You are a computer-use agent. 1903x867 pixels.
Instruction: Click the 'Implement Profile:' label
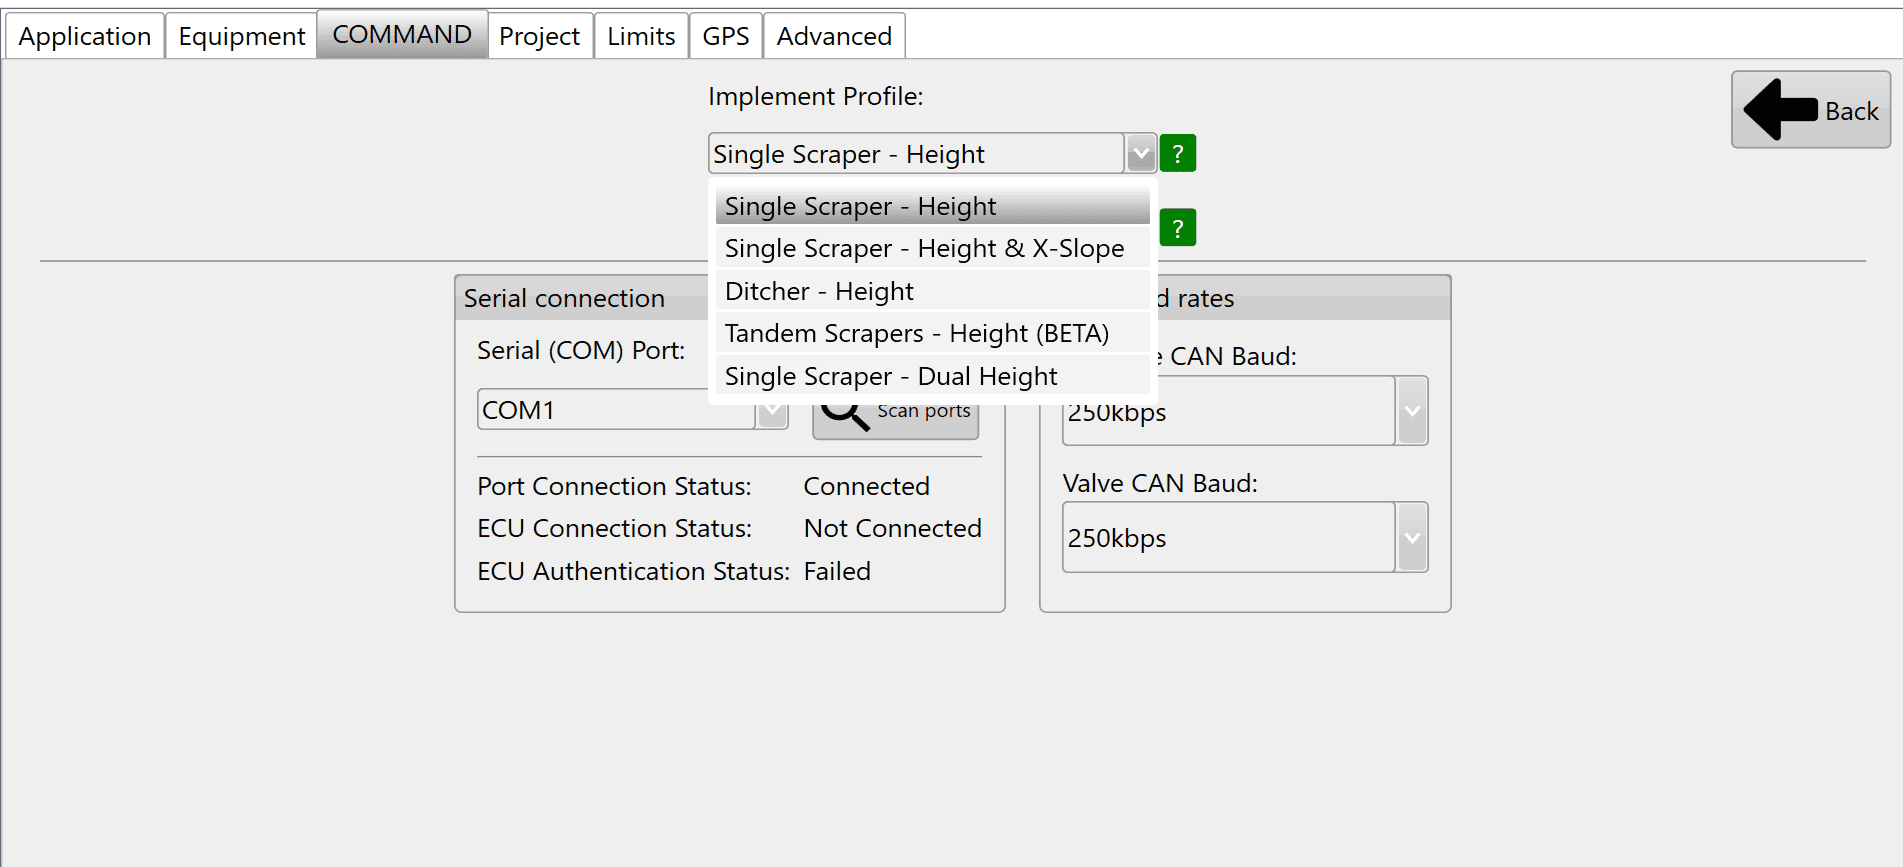tap(816, 96)
